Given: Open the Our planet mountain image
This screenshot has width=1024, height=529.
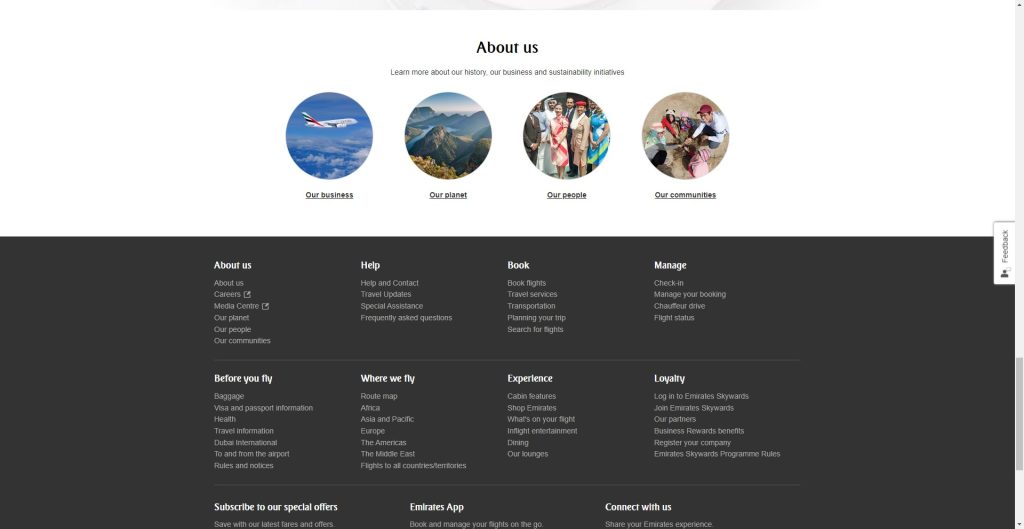Looking at the screenshot, I should (x=448, y=135).
